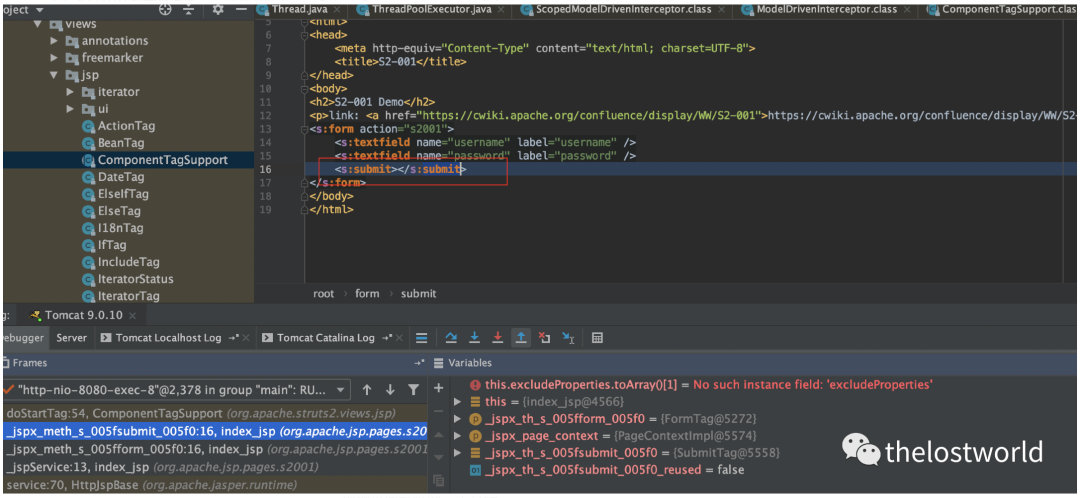The width and height of the screenshot is (1080, 498).
Task: Expand the annotations folder
Action: 54,41
